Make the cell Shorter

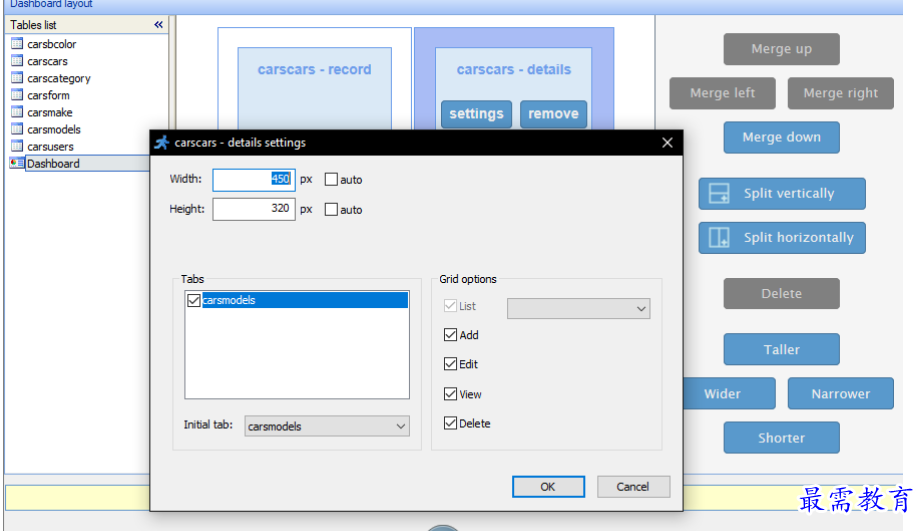tap(781, 438)
